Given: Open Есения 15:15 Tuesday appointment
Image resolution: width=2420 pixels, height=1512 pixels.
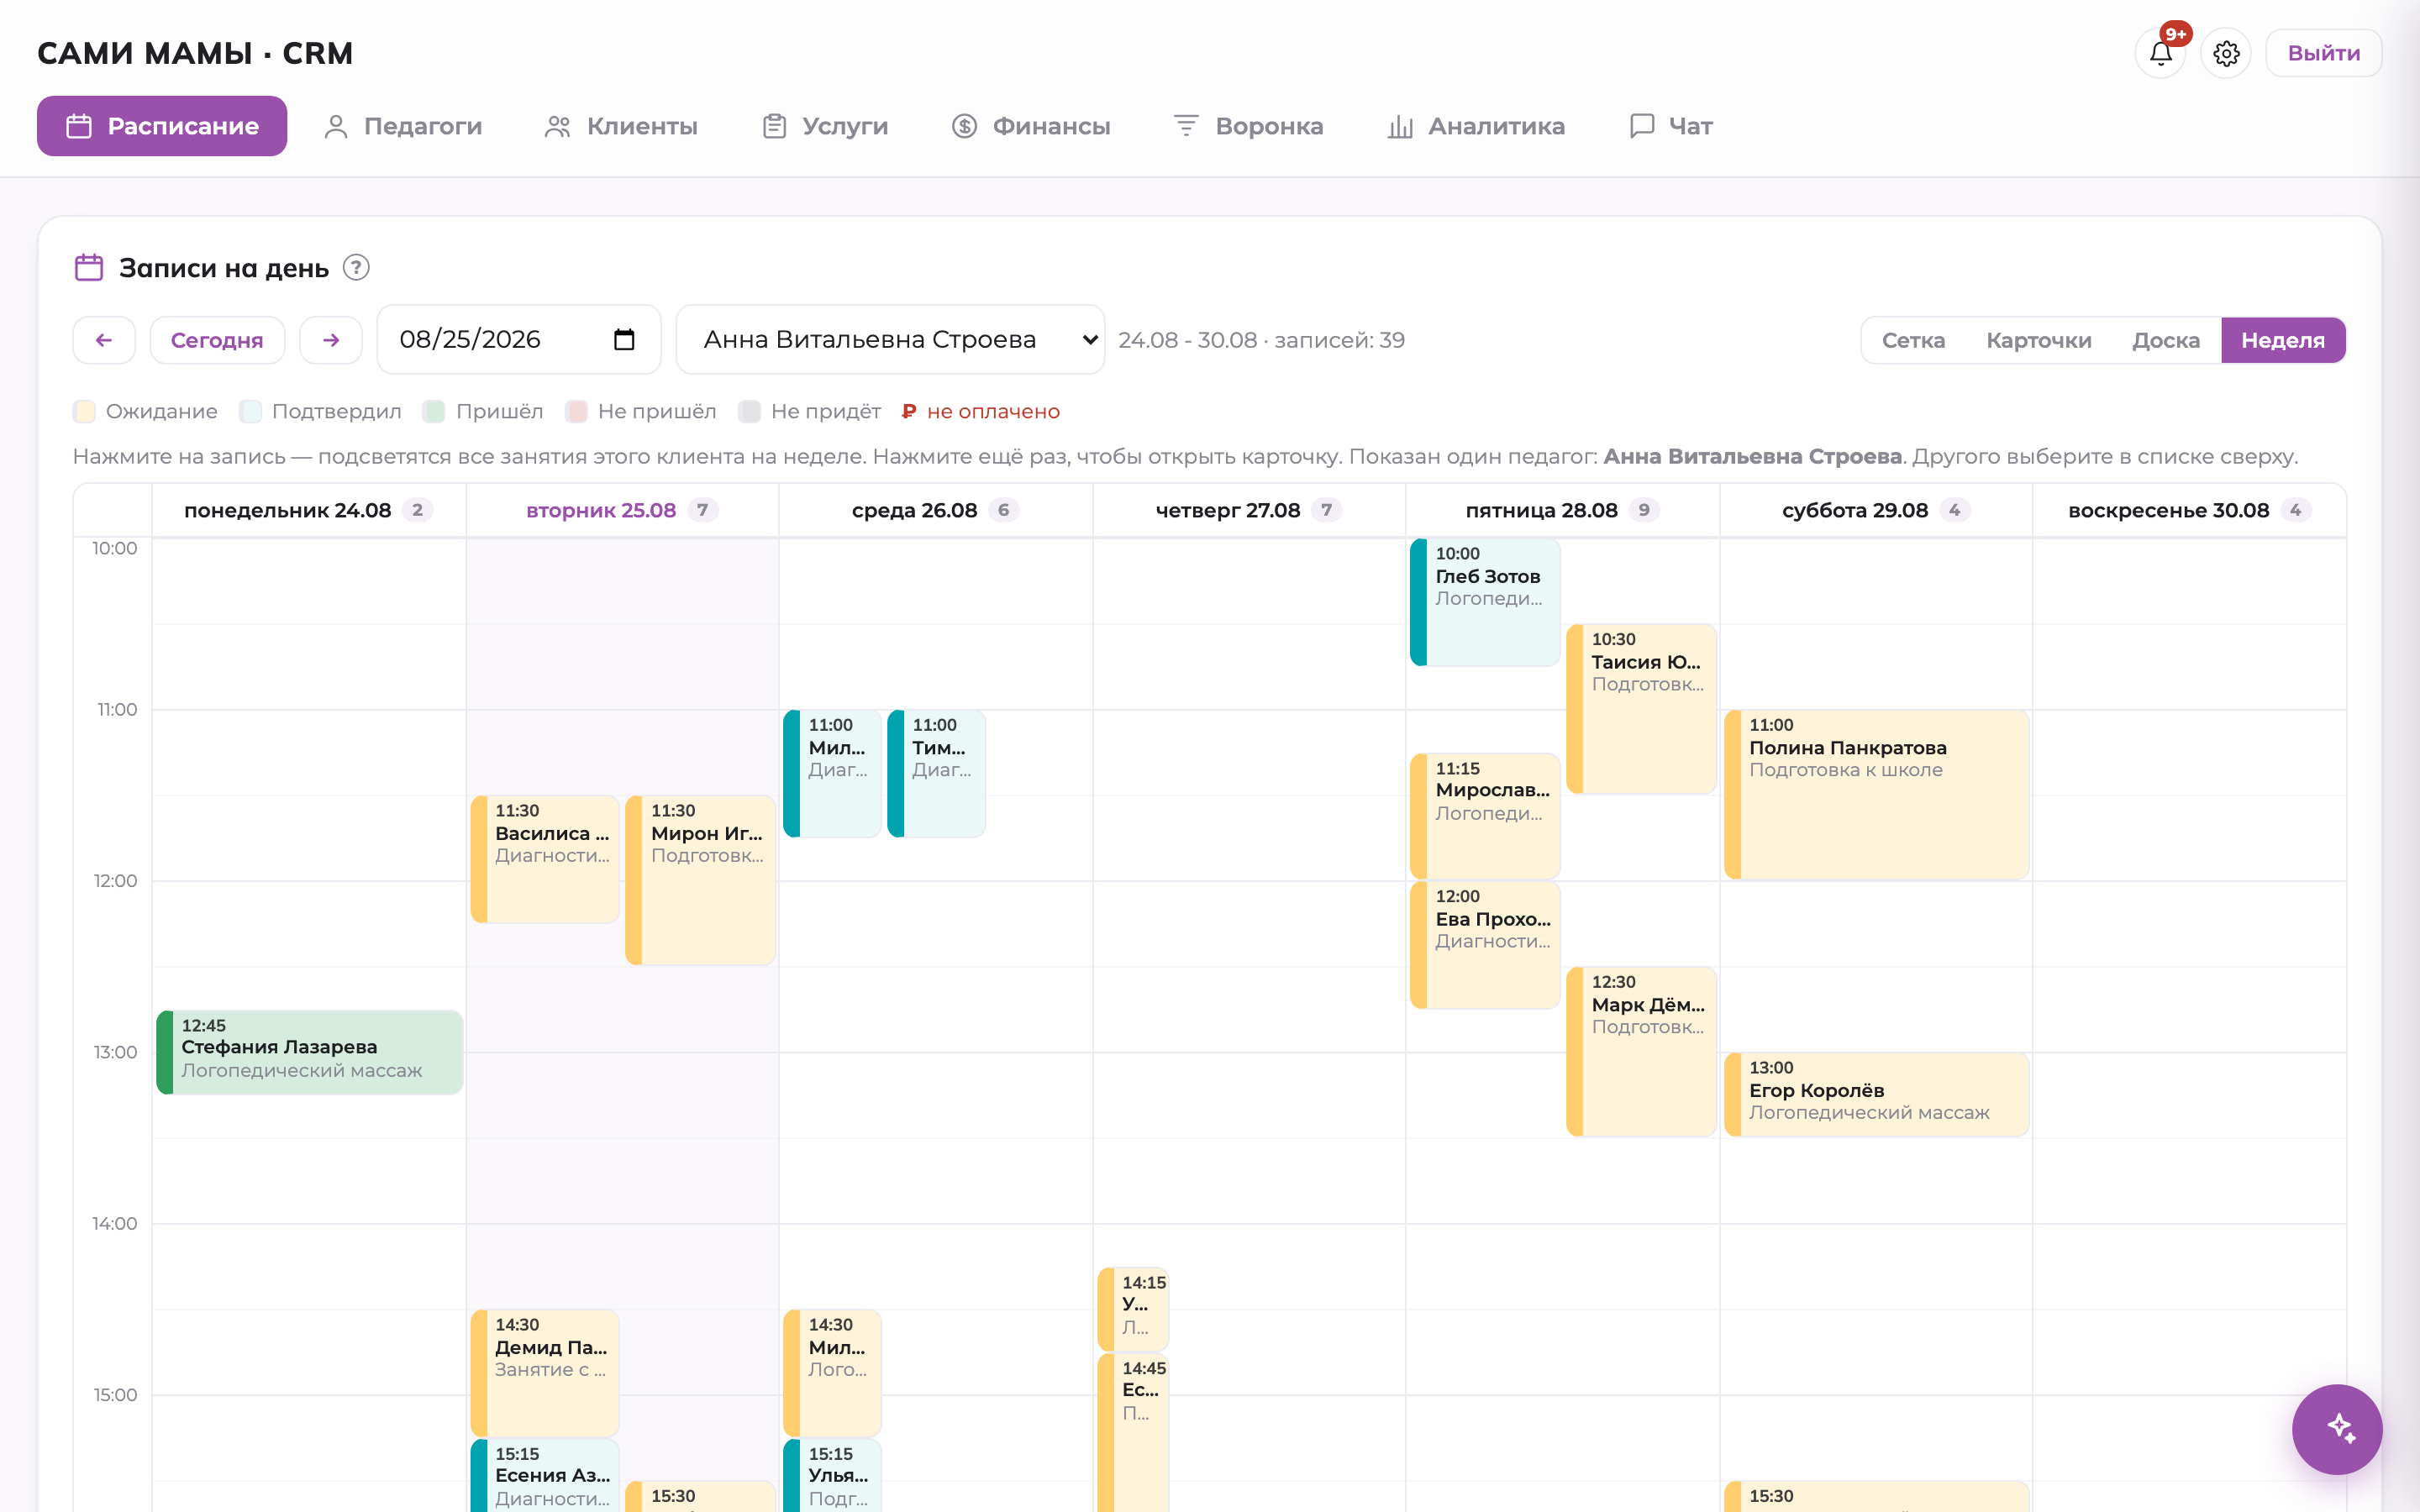Looking at the screenshot, I should point(545,1475).
